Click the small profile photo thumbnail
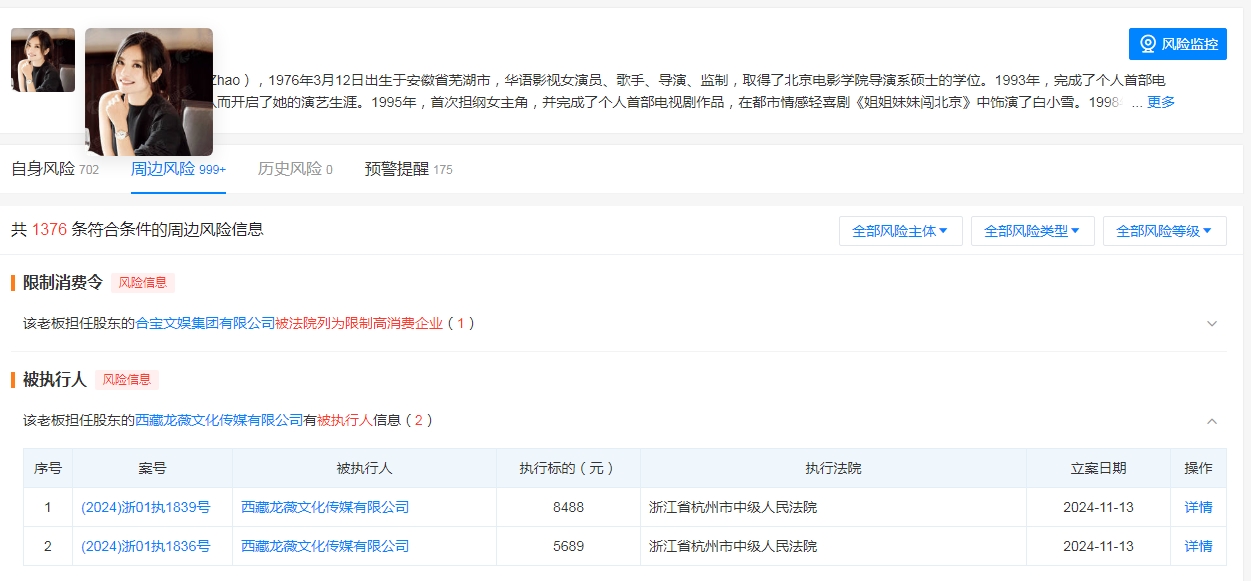The width and height of the screenshot is (1251, 581). [x=43, y=60]
